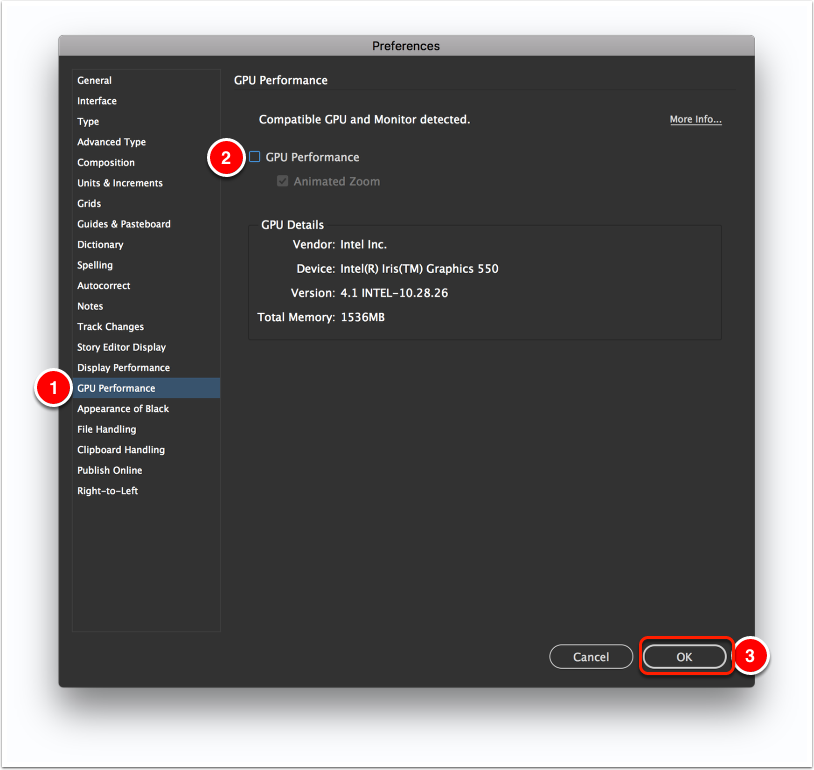This screenshot has width=814, height=770.
Task: Select Track Changes category
Action: click(x=111, y=327)
